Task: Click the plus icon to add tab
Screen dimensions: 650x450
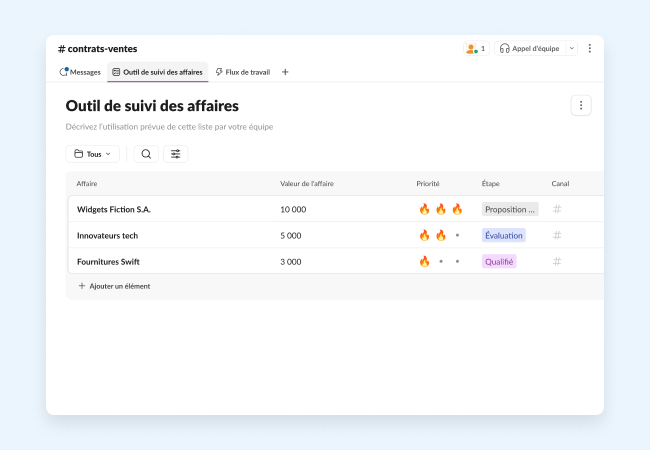Action: coord(285,72)
